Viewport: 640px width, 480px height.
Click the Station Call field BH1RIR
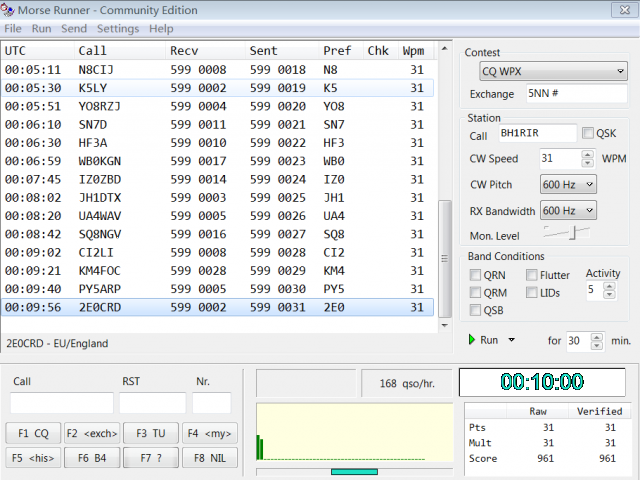coord(538,133)
